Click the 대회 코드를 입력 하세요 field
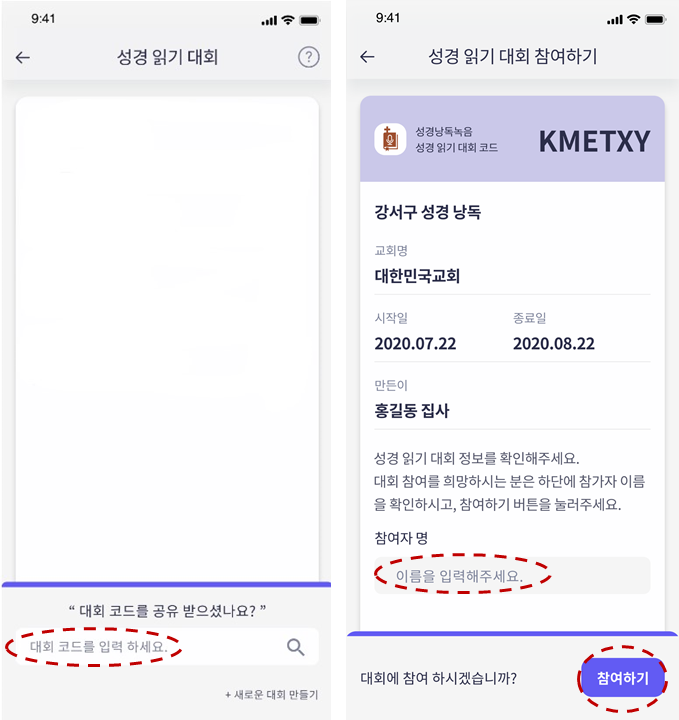 167,647
